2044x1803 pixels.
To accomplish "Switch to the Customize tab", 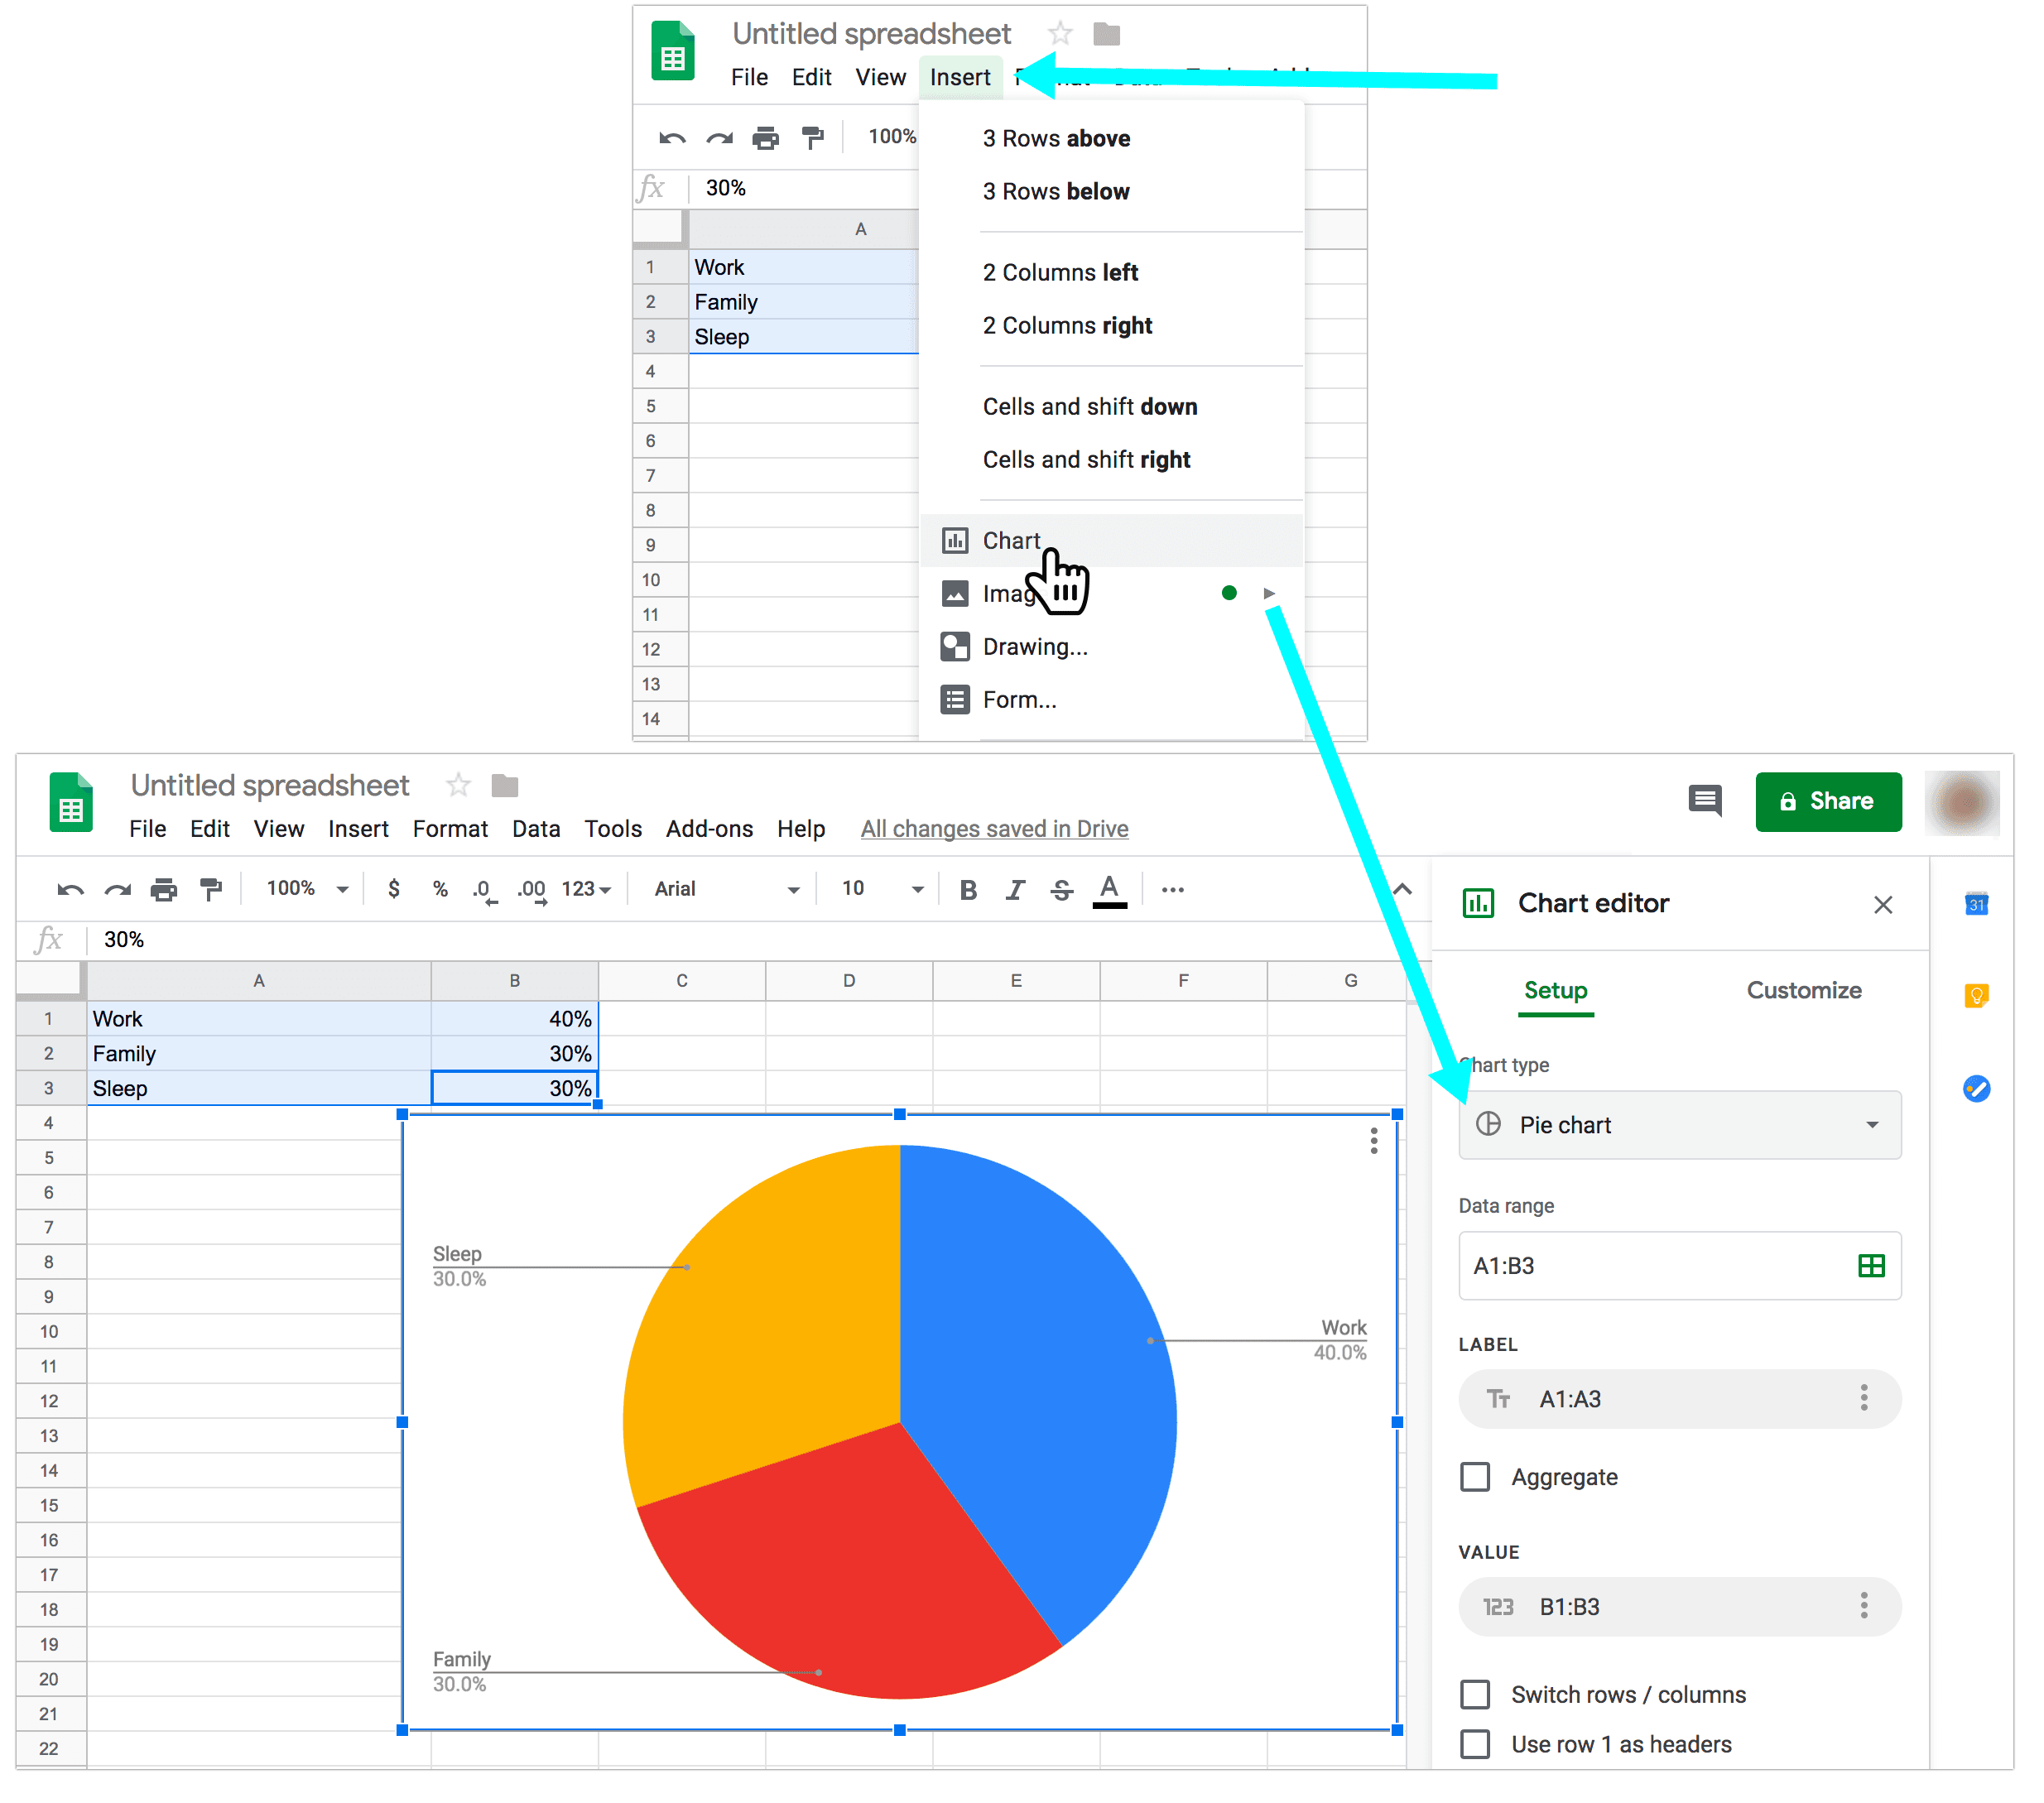I will tap(1804, 990).
